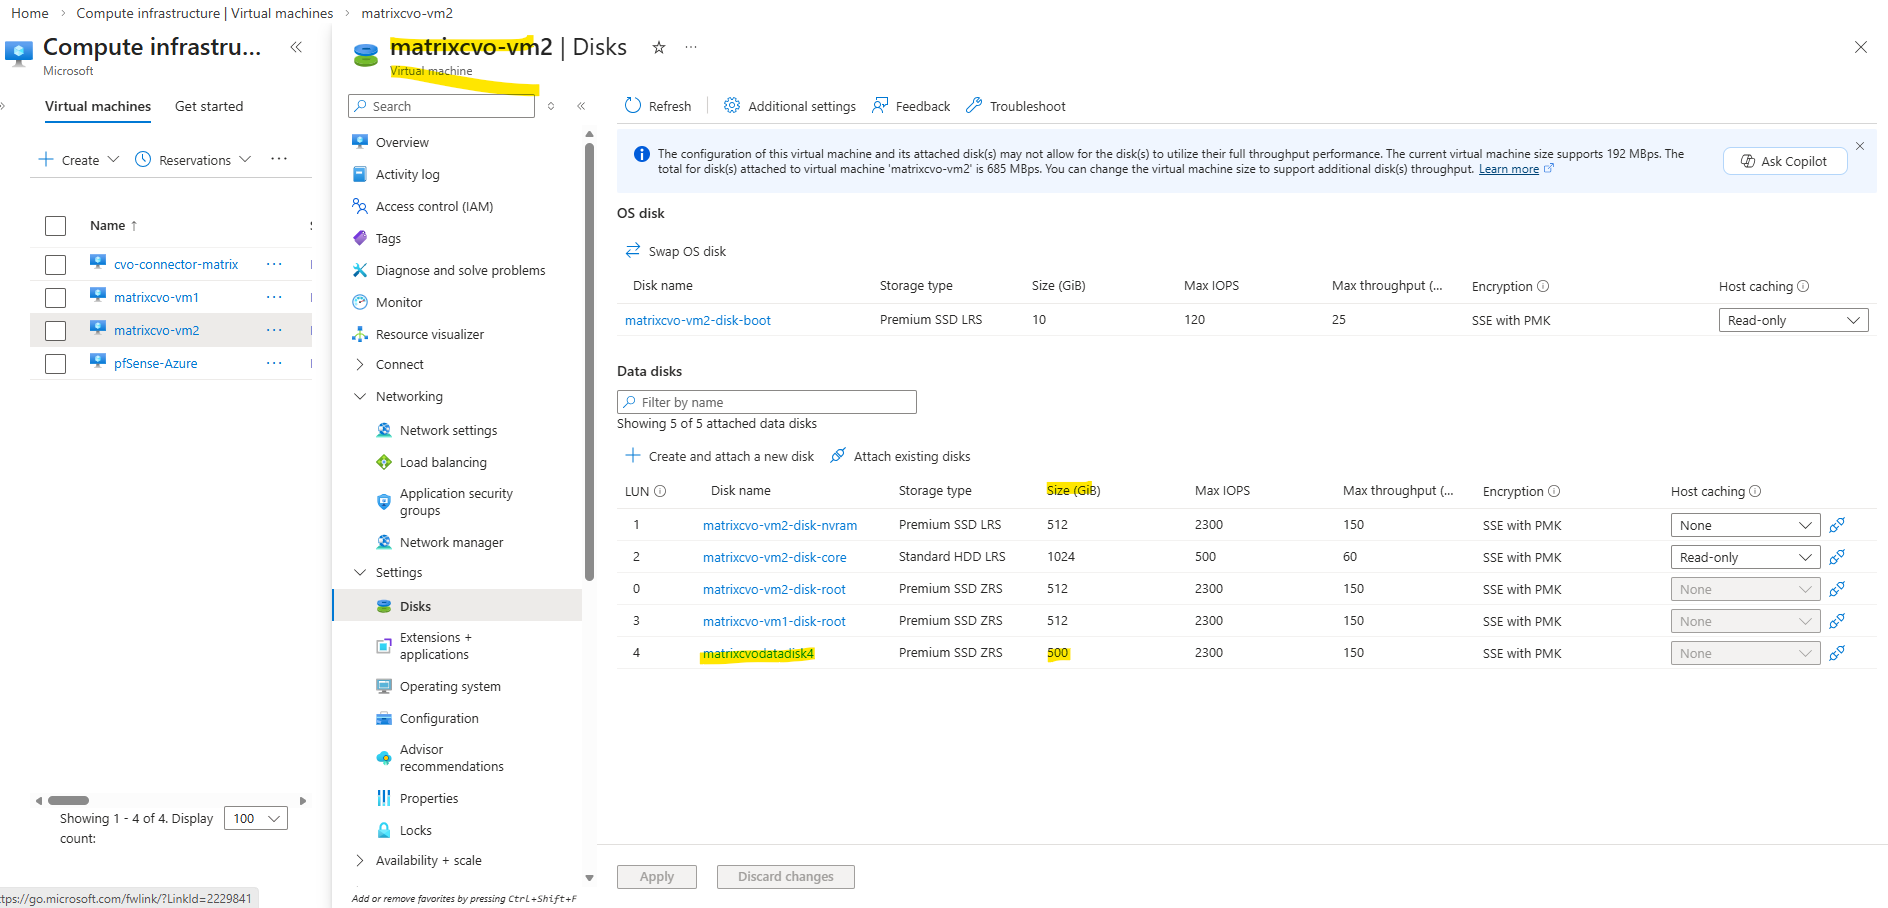Click Attach existing disks icon
Image resolution: width=1888 pixels, height=908 pixels.
point(838,456)
